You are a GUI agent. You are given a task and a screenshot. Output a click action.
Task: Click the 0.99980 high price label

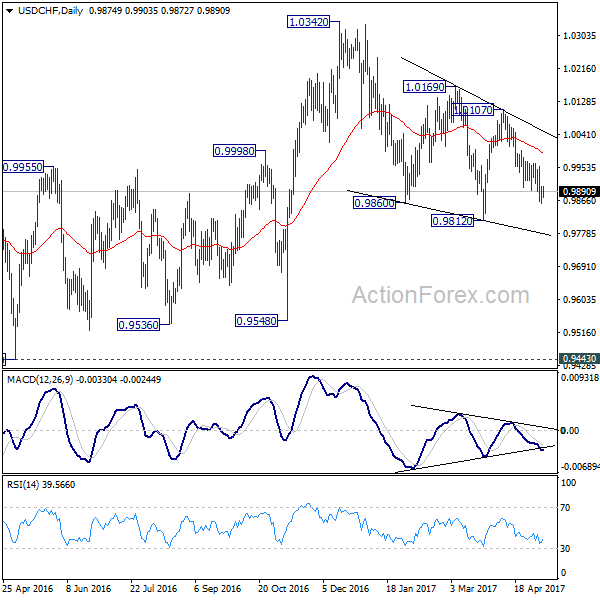coord(234,151)
